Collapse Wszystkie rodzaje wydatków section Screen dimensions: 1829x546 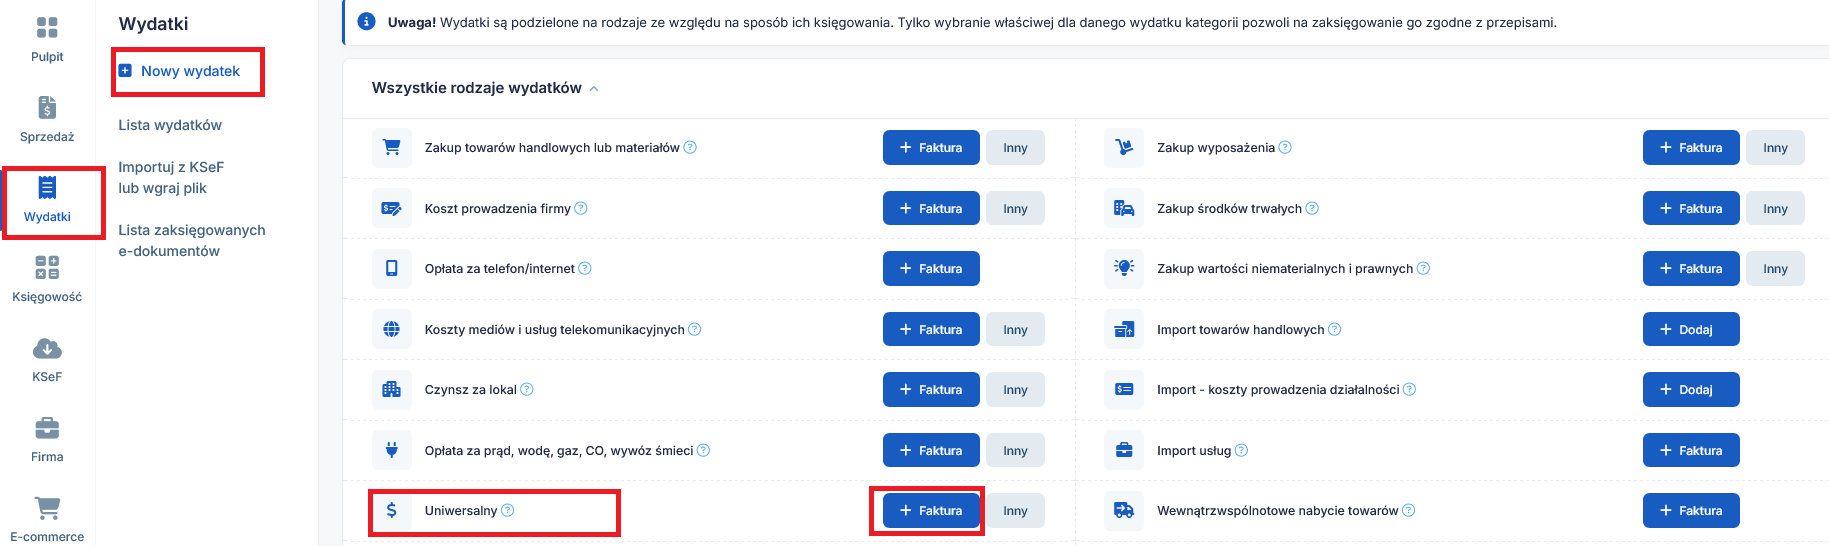594,89
